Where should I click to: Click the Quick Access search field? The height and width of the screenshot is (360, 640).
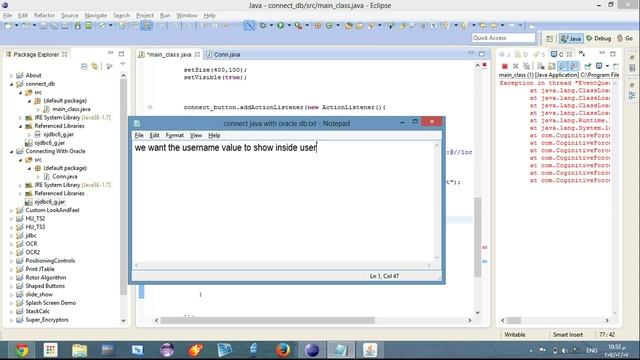[x=503, y=38]
